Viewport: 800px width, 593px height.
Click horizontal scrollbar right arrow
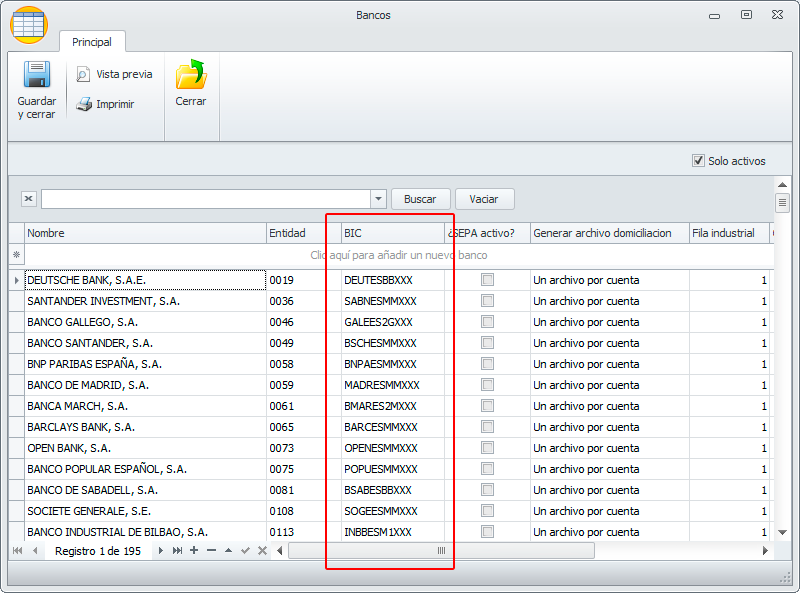click(765, 551)
